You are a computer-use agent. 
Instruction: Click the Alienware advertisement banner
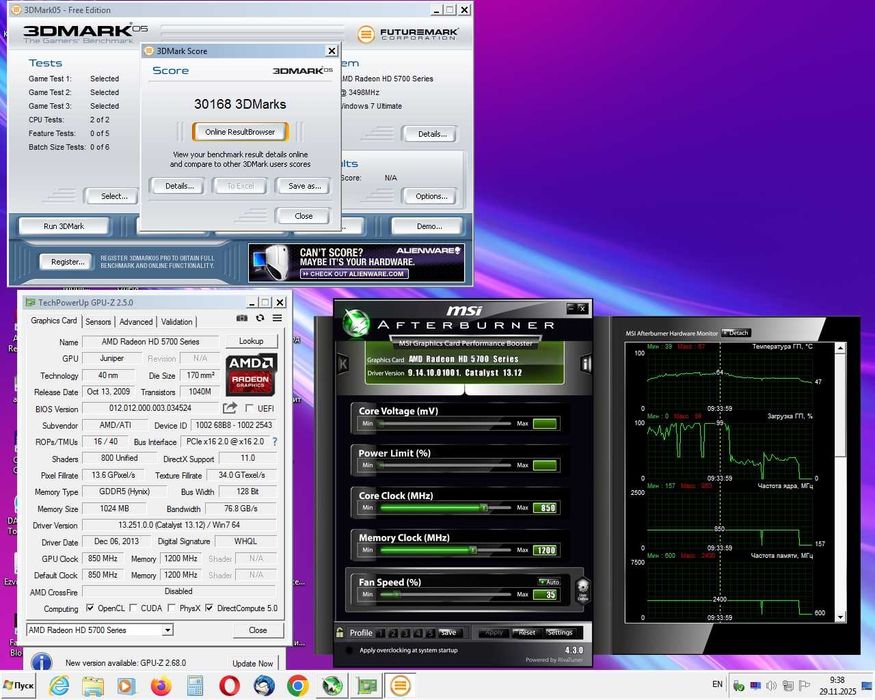(357, 262)
